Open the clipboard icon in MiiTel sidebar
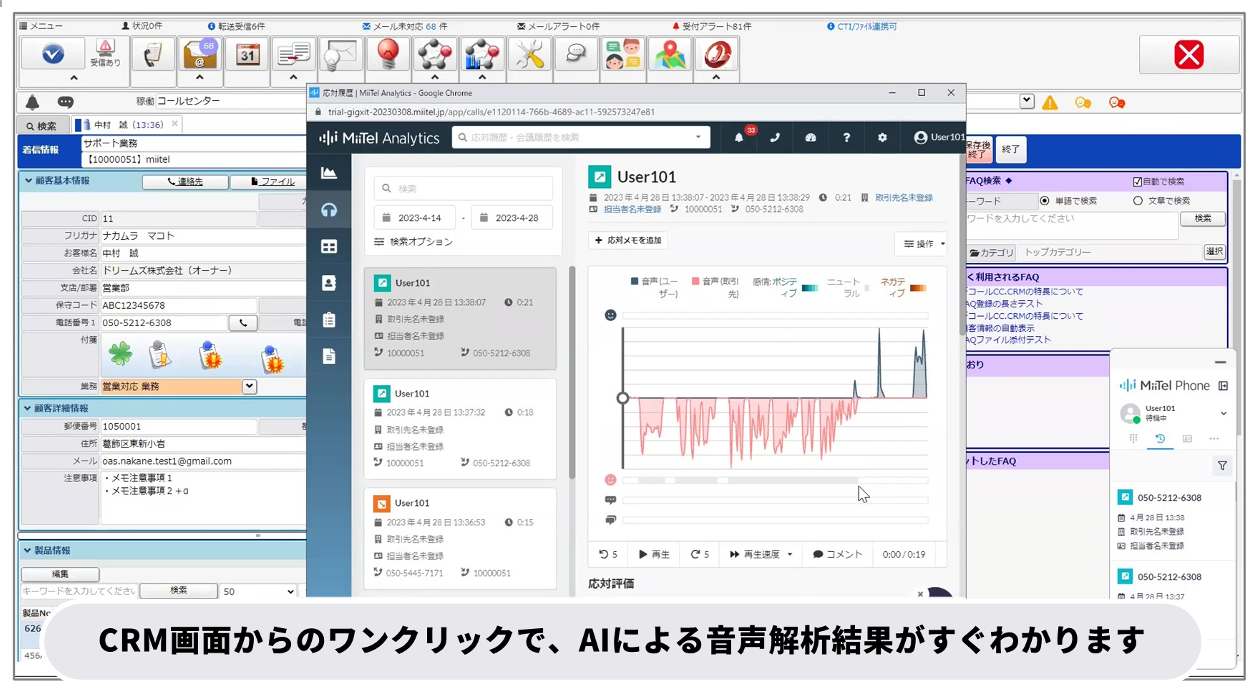Screen dimensions: 1258x692 pos(328,320)
